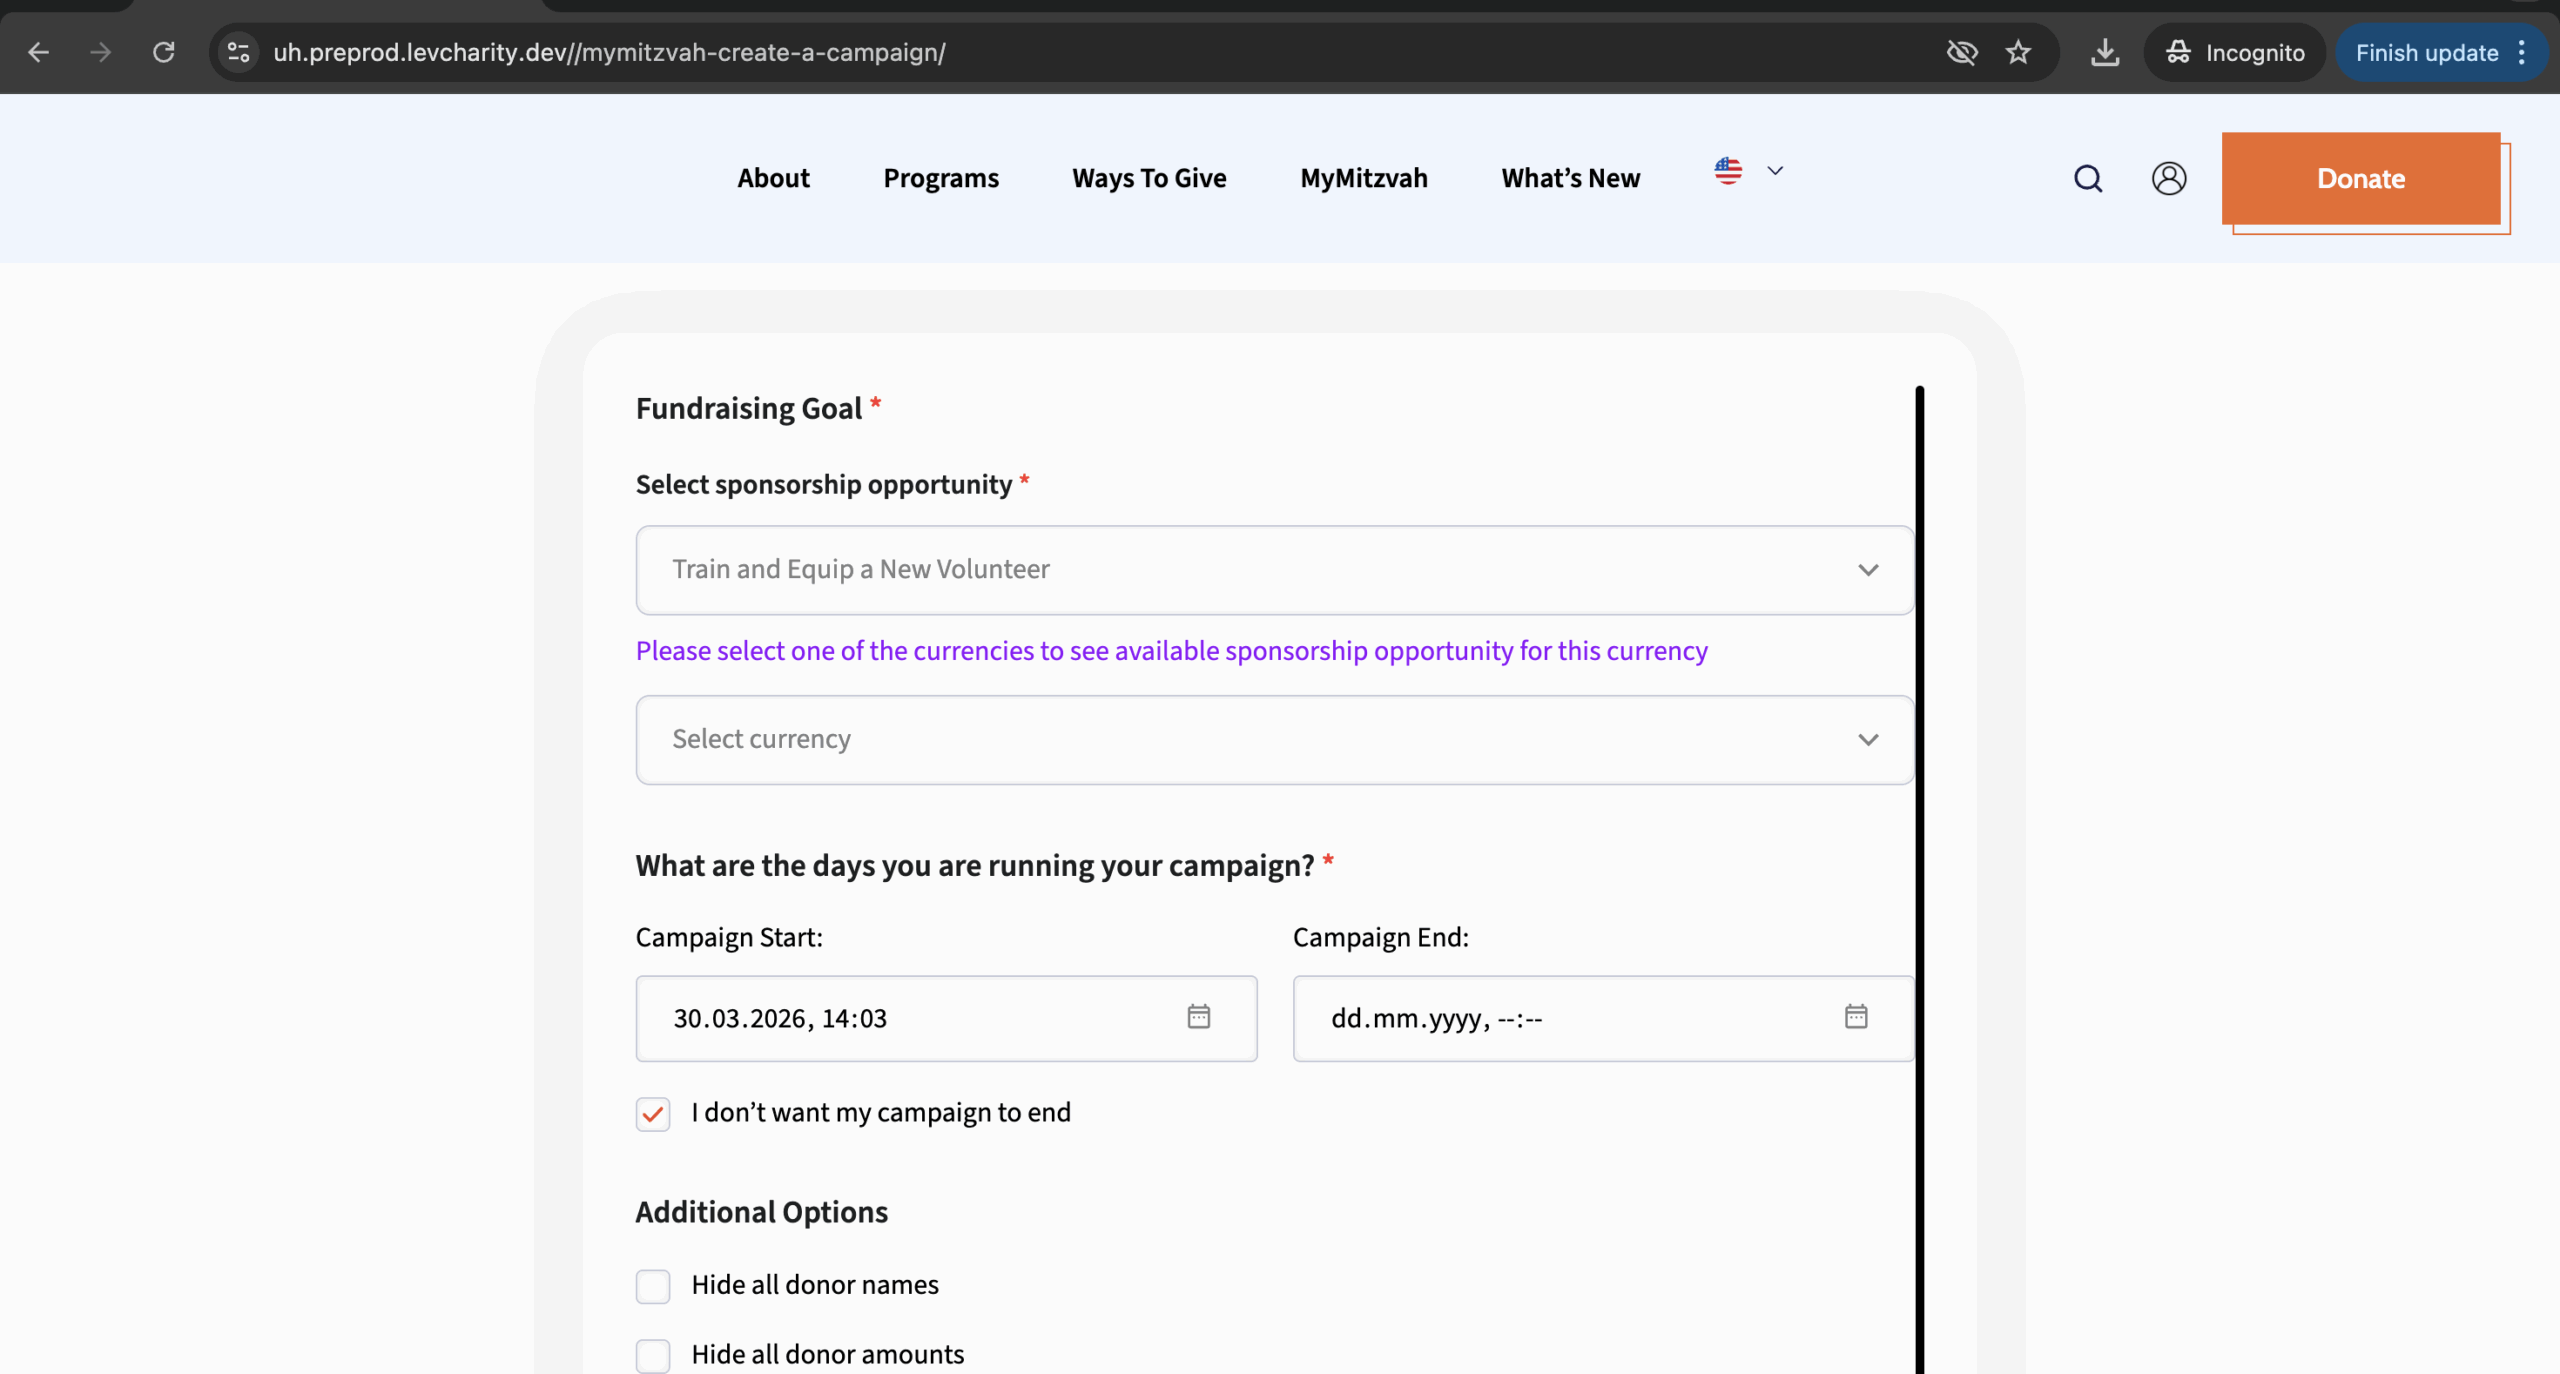Click the search magnifier icon in header
The image size is (2560, 1374).
[2087, 179]
